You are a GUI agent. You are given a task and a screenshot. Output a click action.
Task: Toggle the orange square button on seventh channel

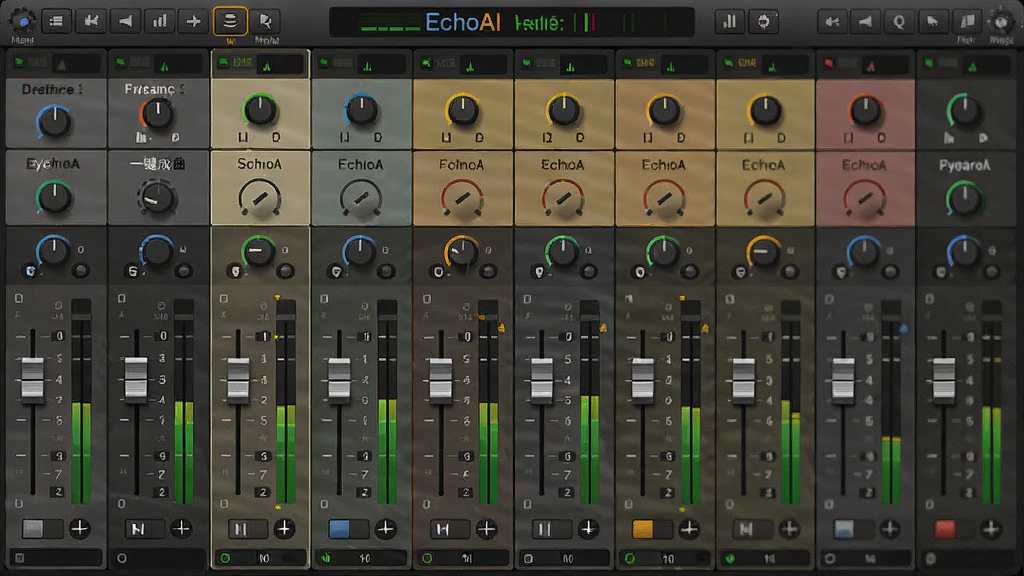tap(642, 528)
